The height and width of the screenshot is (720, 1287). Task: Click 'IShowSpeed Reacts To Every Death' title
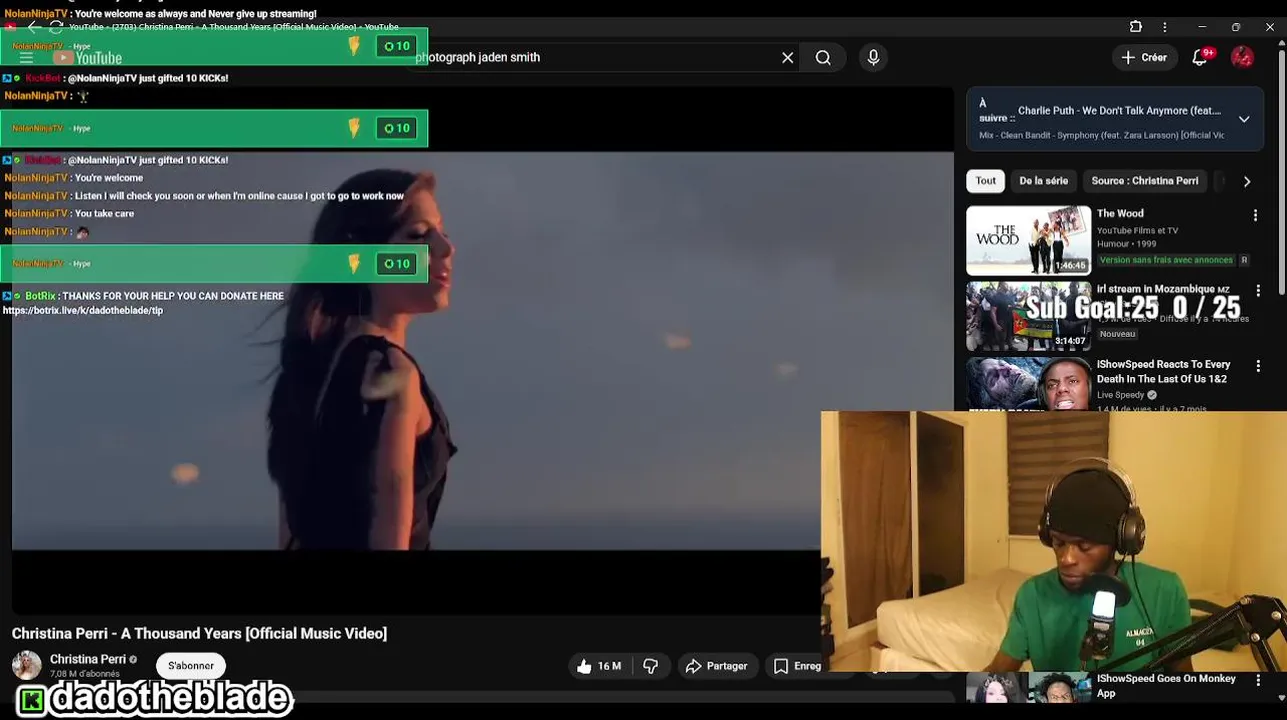click(1164, 371)
